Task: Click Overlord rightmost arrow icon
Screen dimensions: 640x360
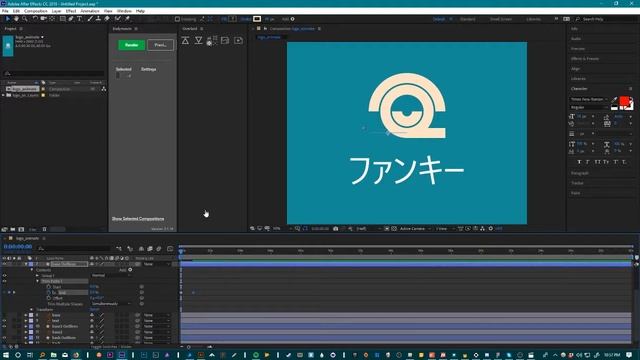Action: pyautogui.click(x=238, y=40)
